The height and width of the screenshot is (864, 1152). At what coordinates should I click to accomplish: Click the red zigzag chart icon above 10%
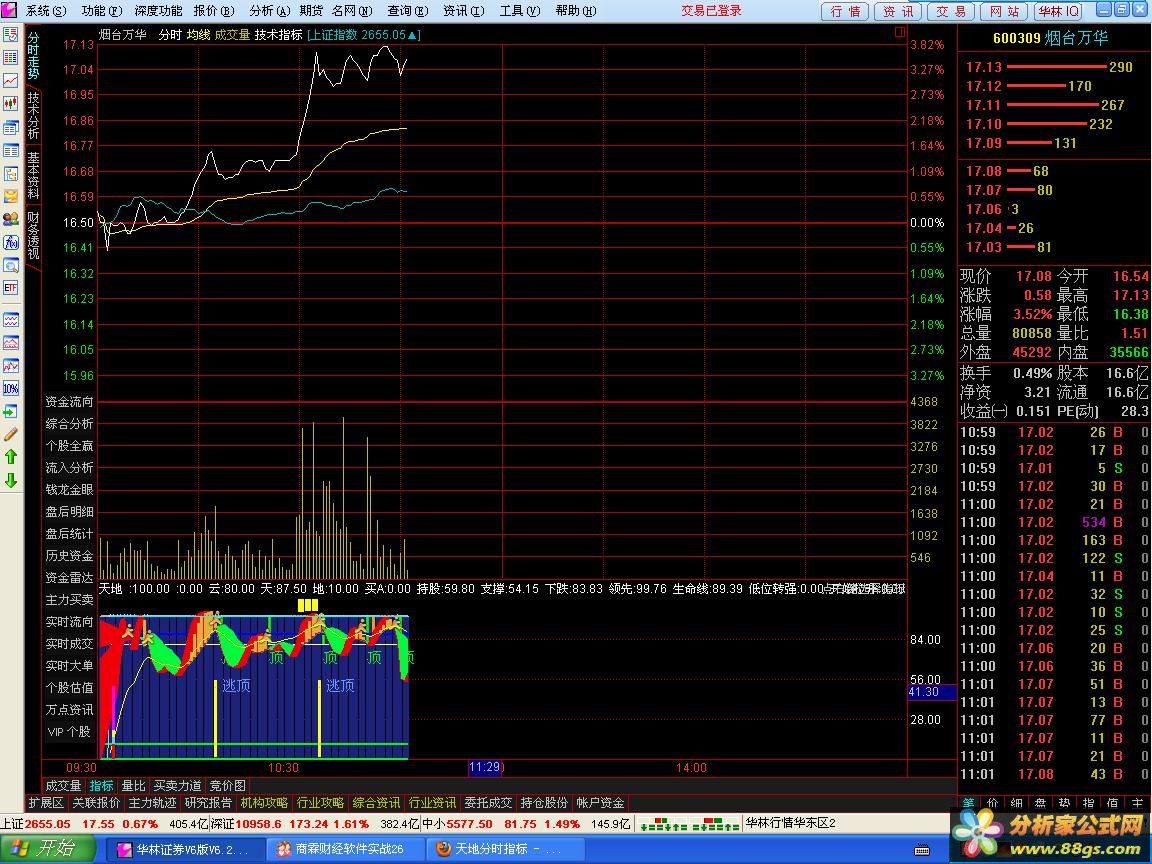tap(10, 366)
